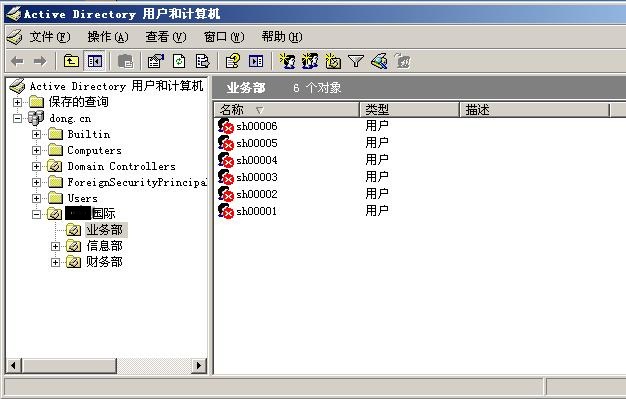Sort by the 名称 column header
The width and height of the screenshot is (626, 399).
[287, 109]
